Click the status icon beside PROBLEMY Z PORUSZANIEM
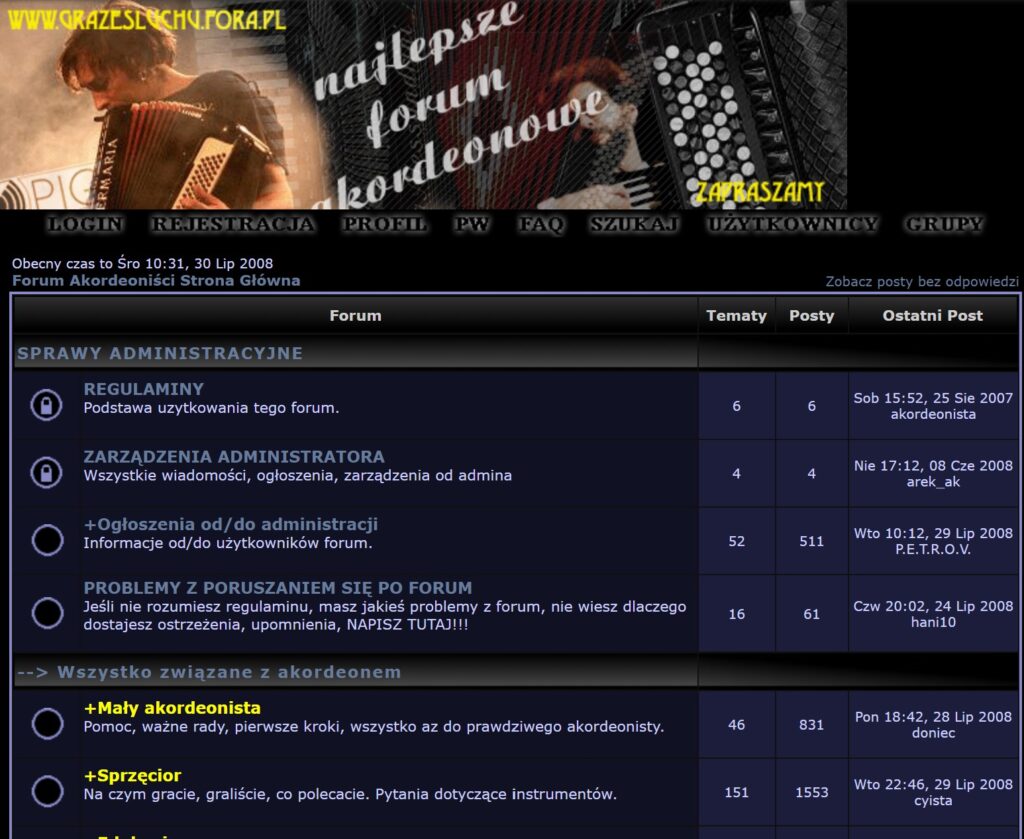Screen dimensions: 1024x839 pos(47,612)
